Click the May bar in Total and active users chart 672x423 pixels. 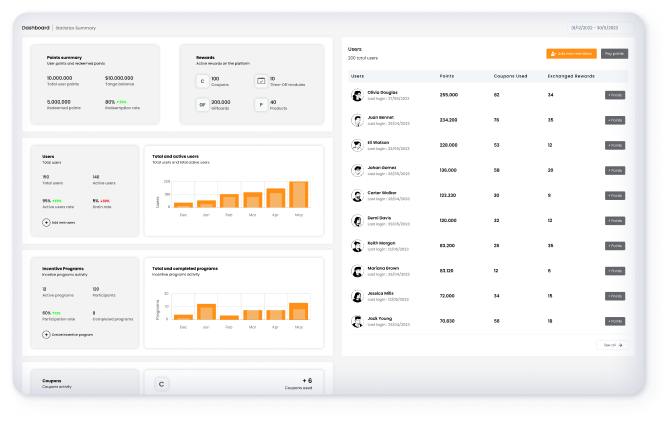298,194
